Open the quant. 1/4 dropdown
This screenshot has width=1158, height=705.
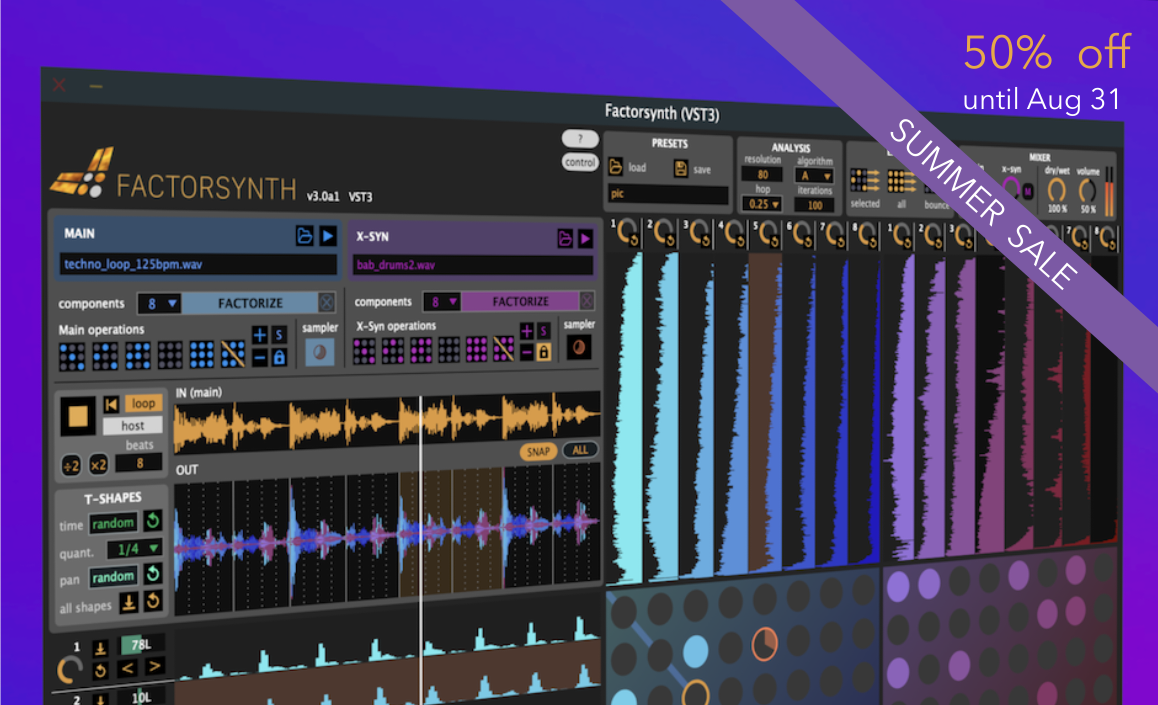click(134, 549)
